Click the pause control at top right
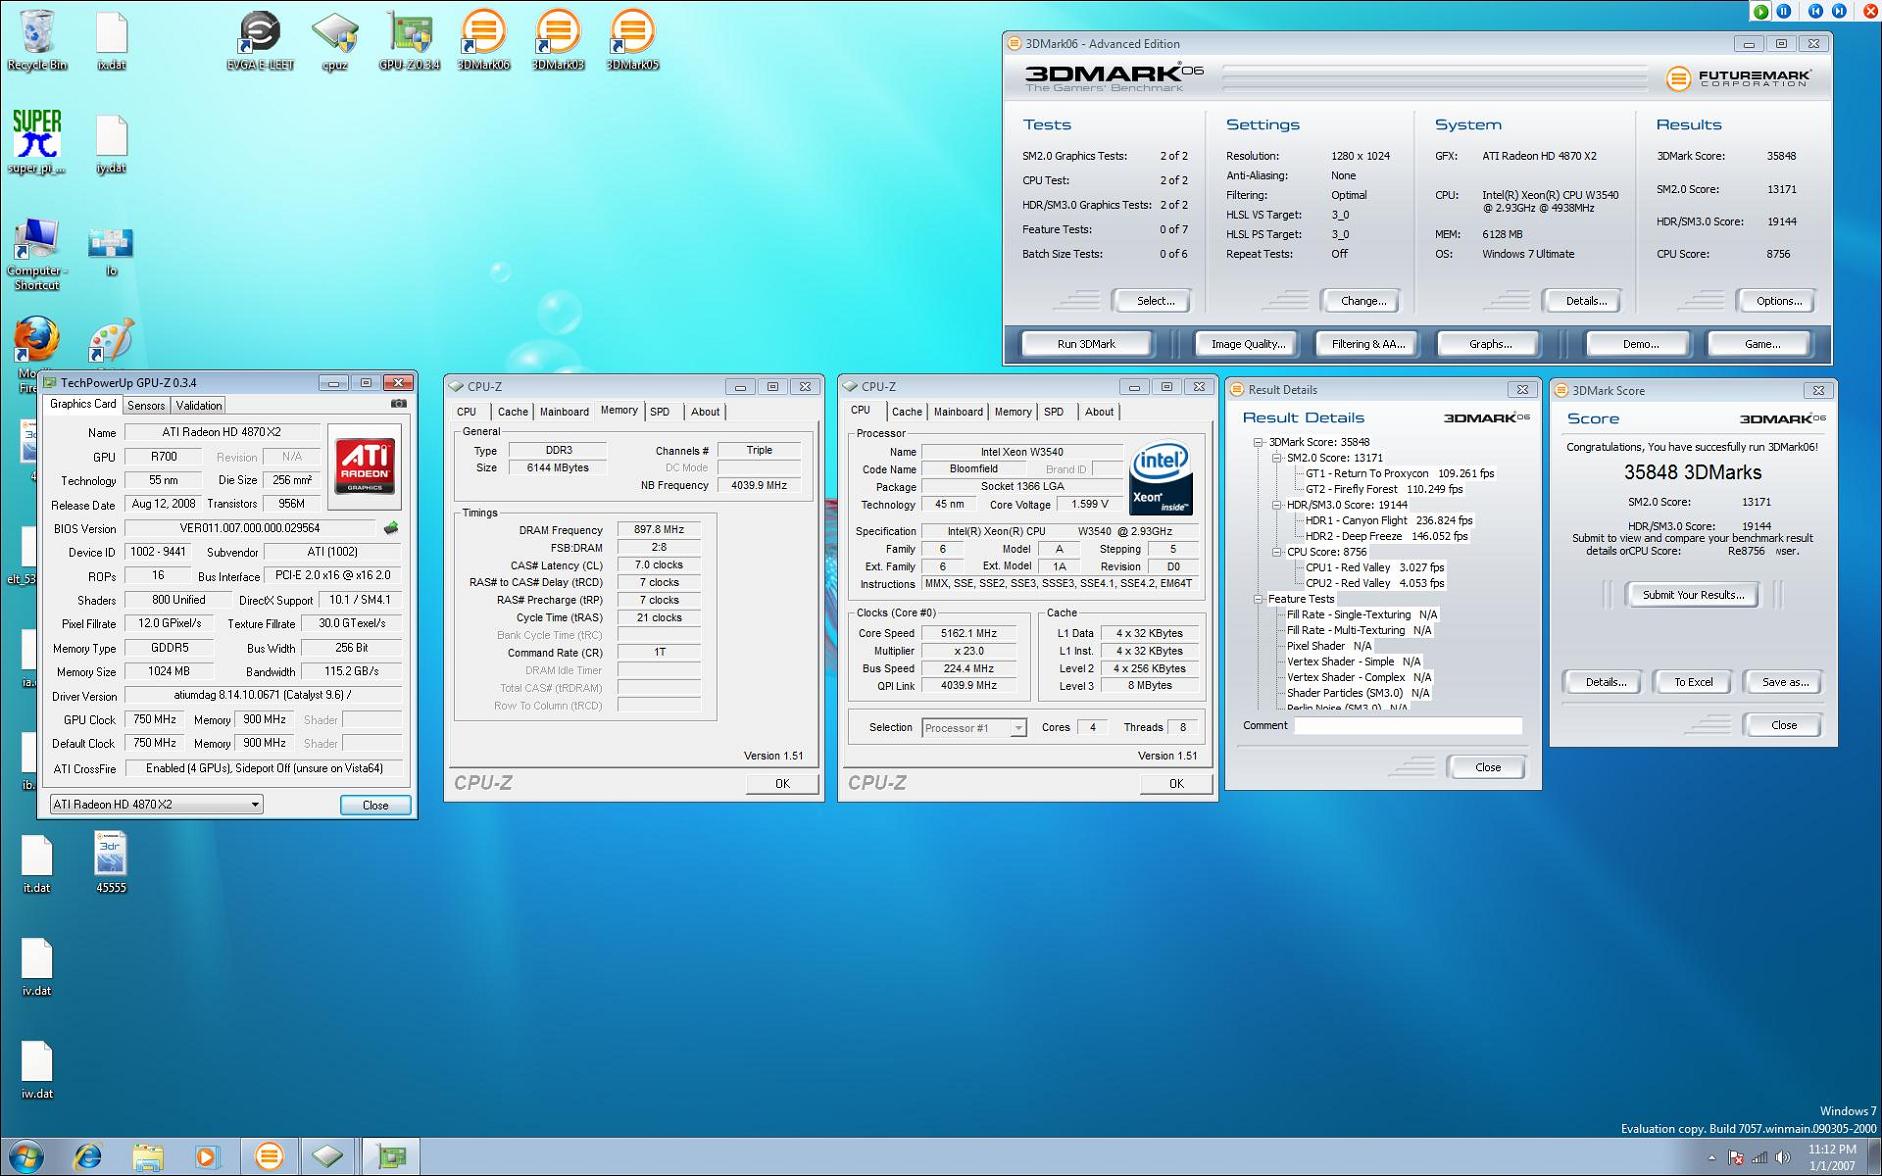Screen dimensions: 1882x1176 point(1785,11)
